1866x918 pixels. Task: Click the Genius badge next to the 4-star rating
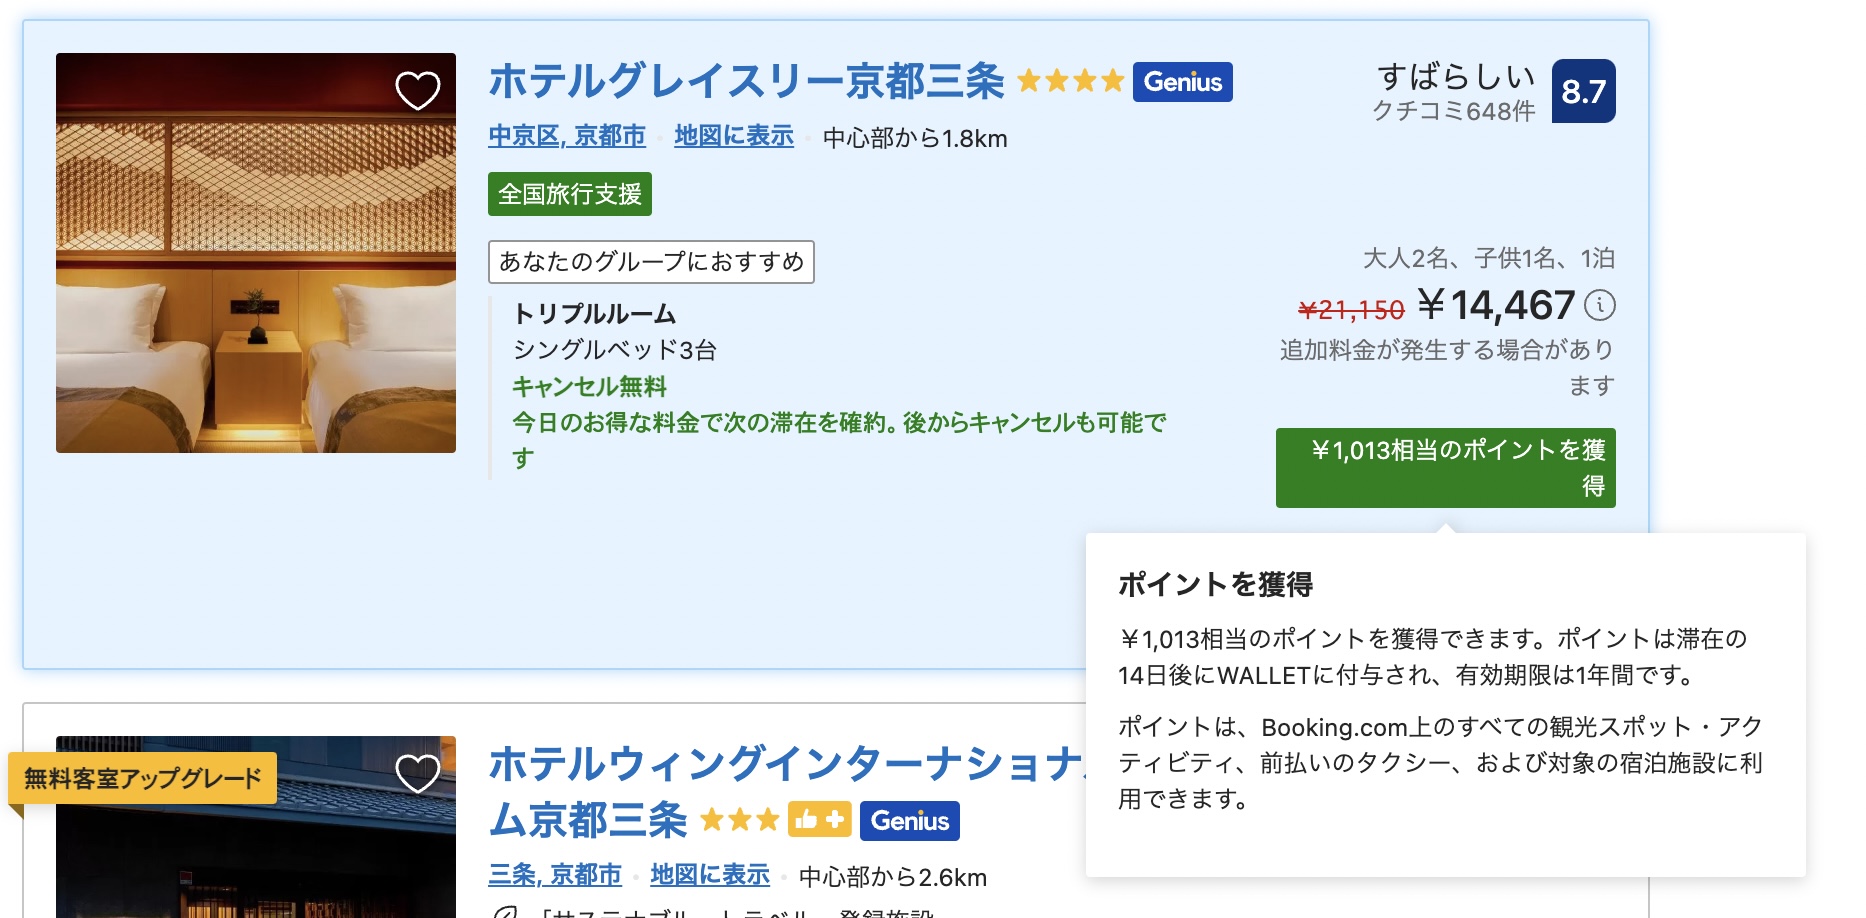[1183, 84]
